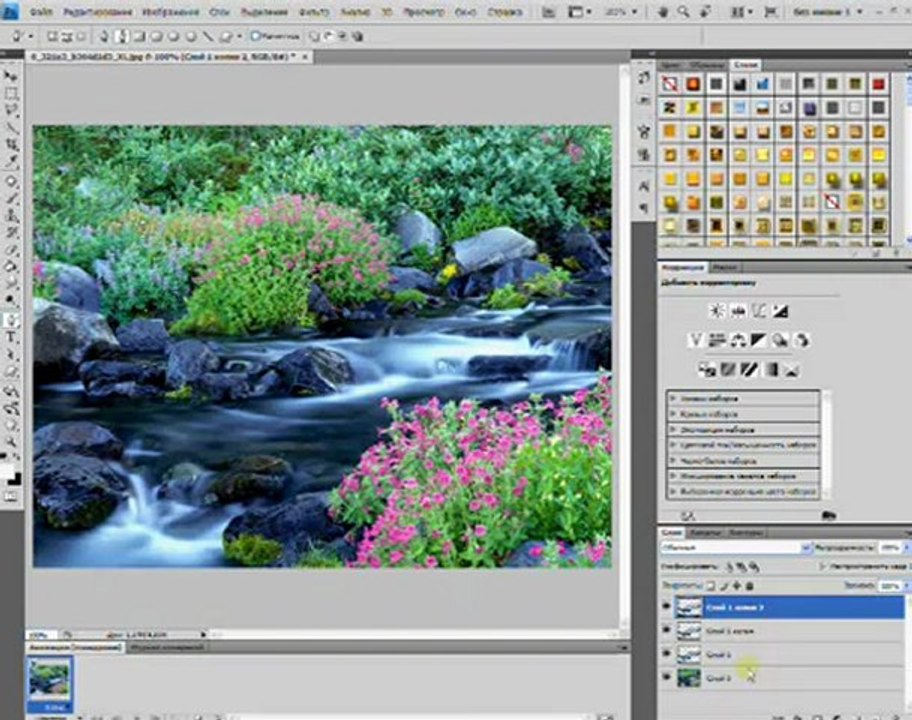The image size is (912, 720).
Task: Add a Gradient Map adjustment
Action: pyautogui.click(x=771, y=369)
